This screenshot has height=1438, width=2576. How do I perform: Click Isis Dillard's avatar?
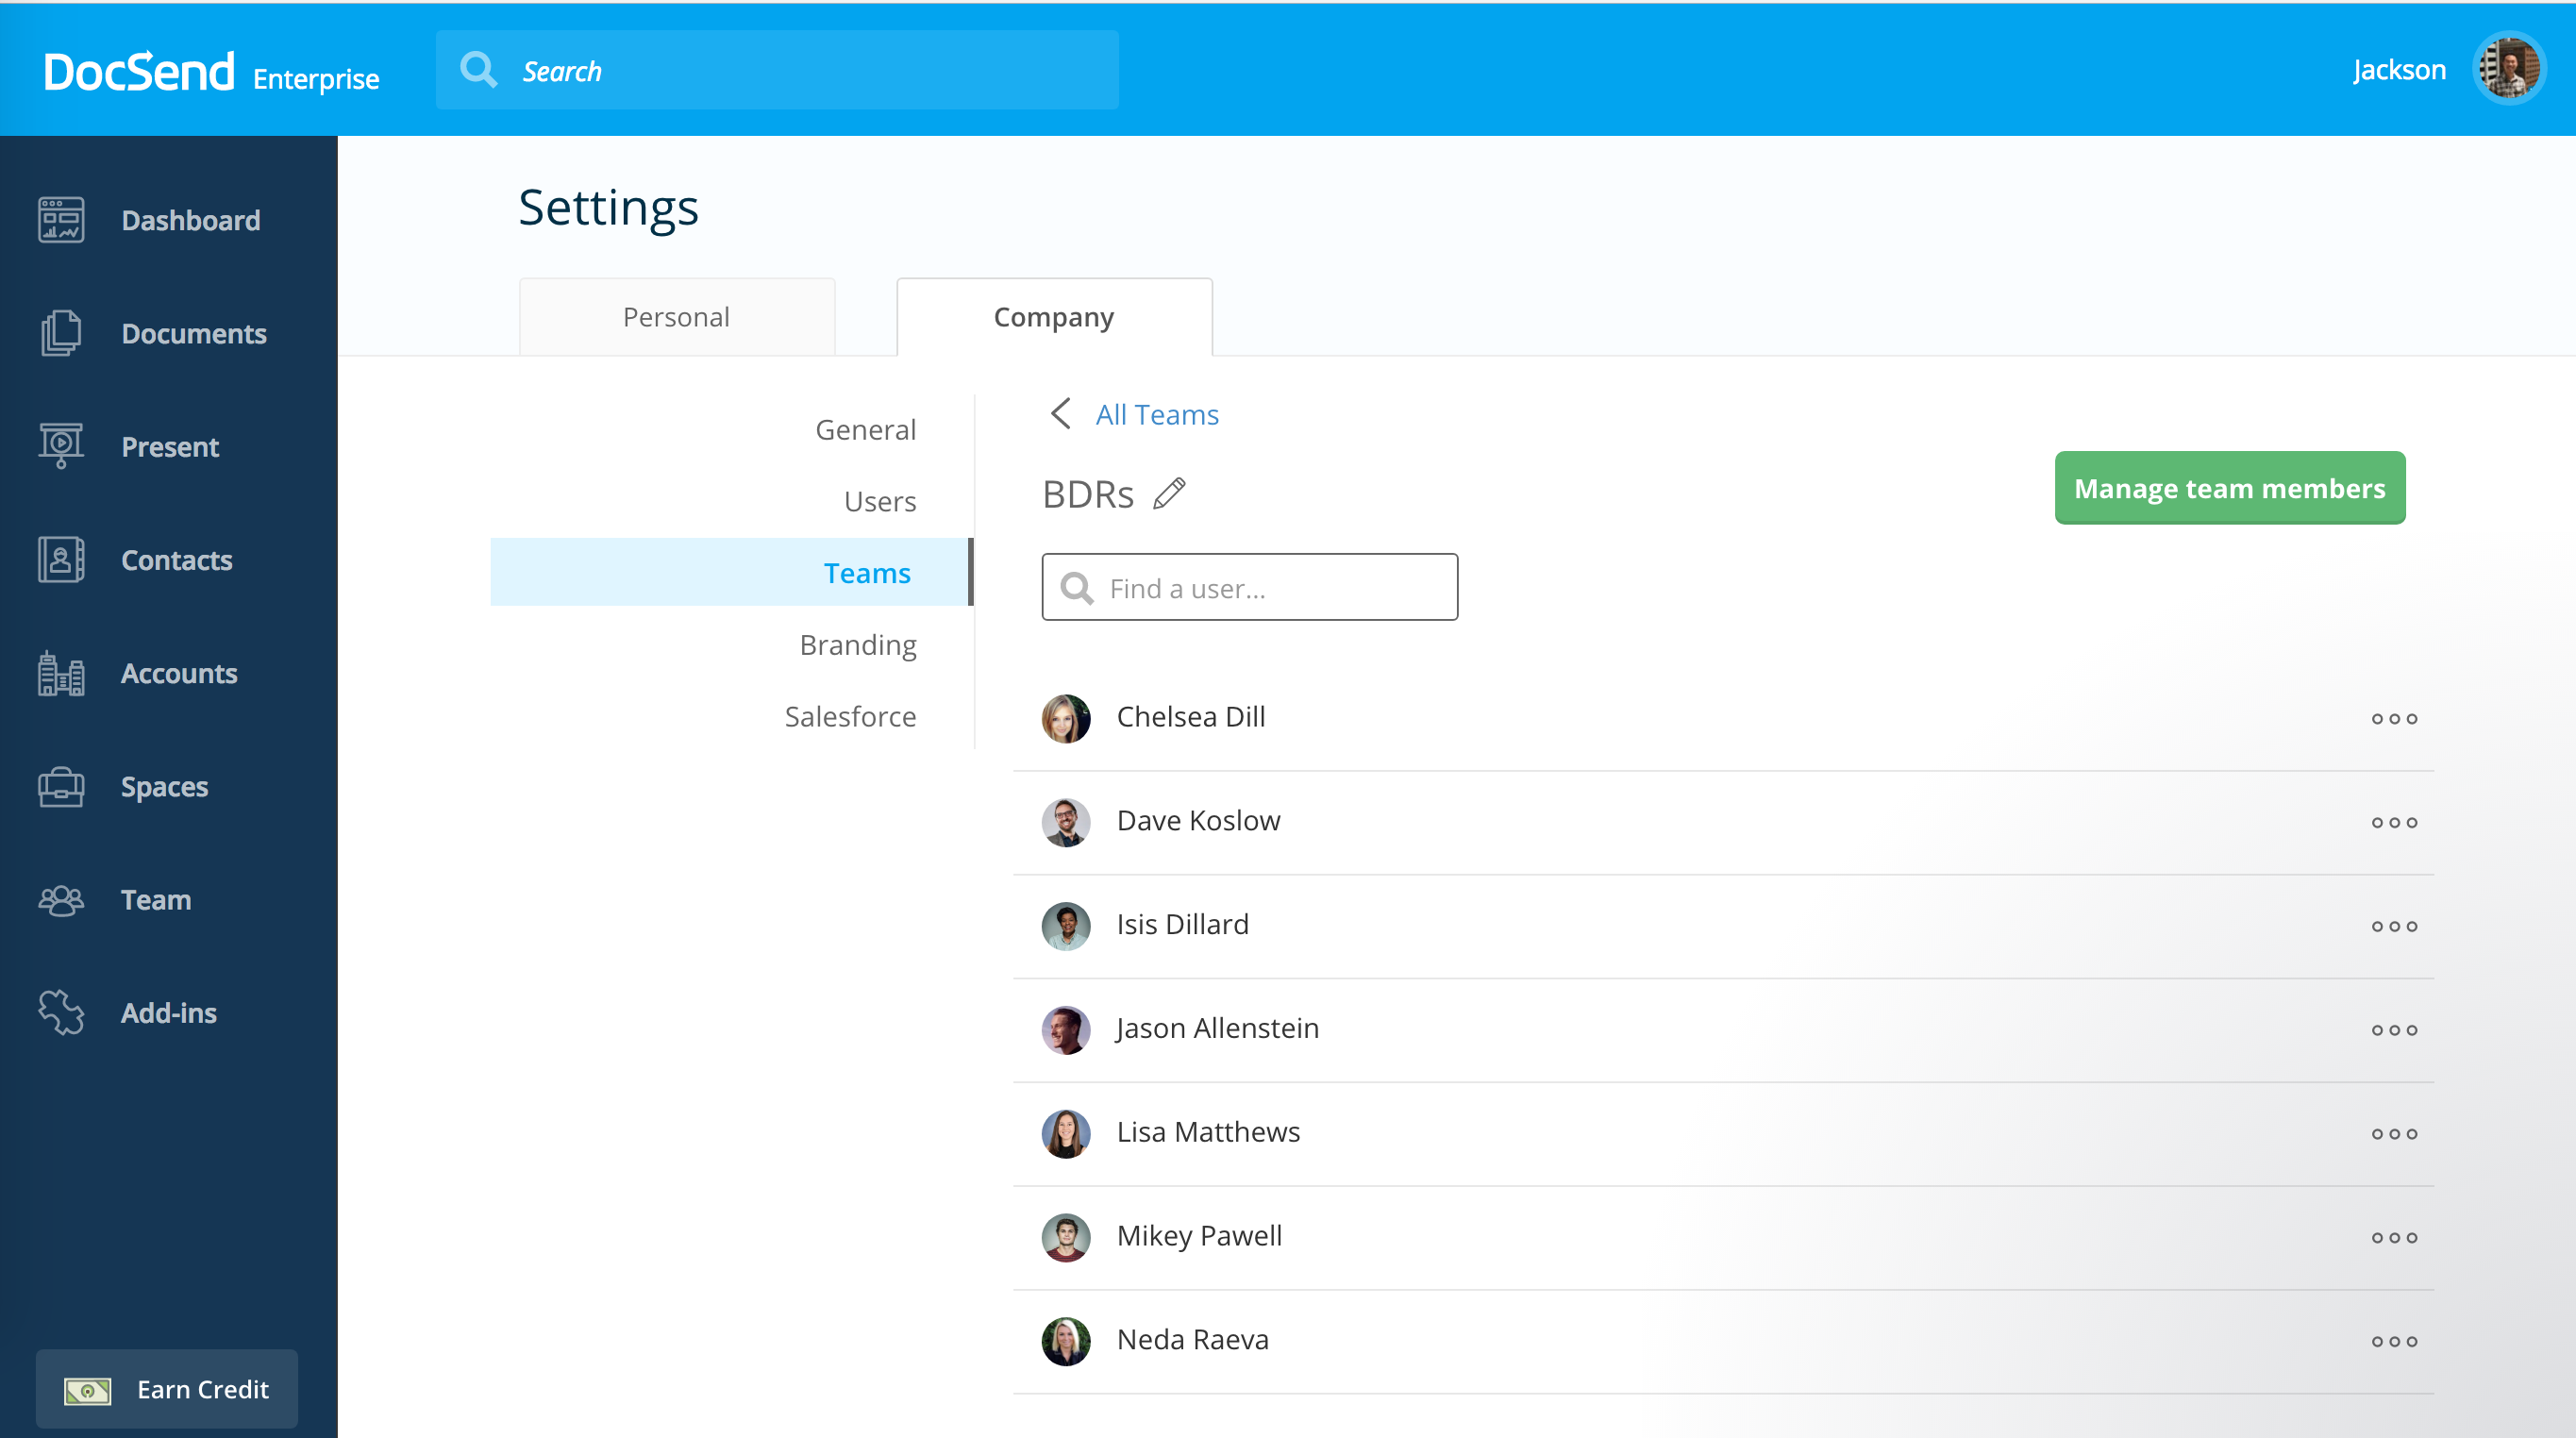click(x=1066, y=926)
